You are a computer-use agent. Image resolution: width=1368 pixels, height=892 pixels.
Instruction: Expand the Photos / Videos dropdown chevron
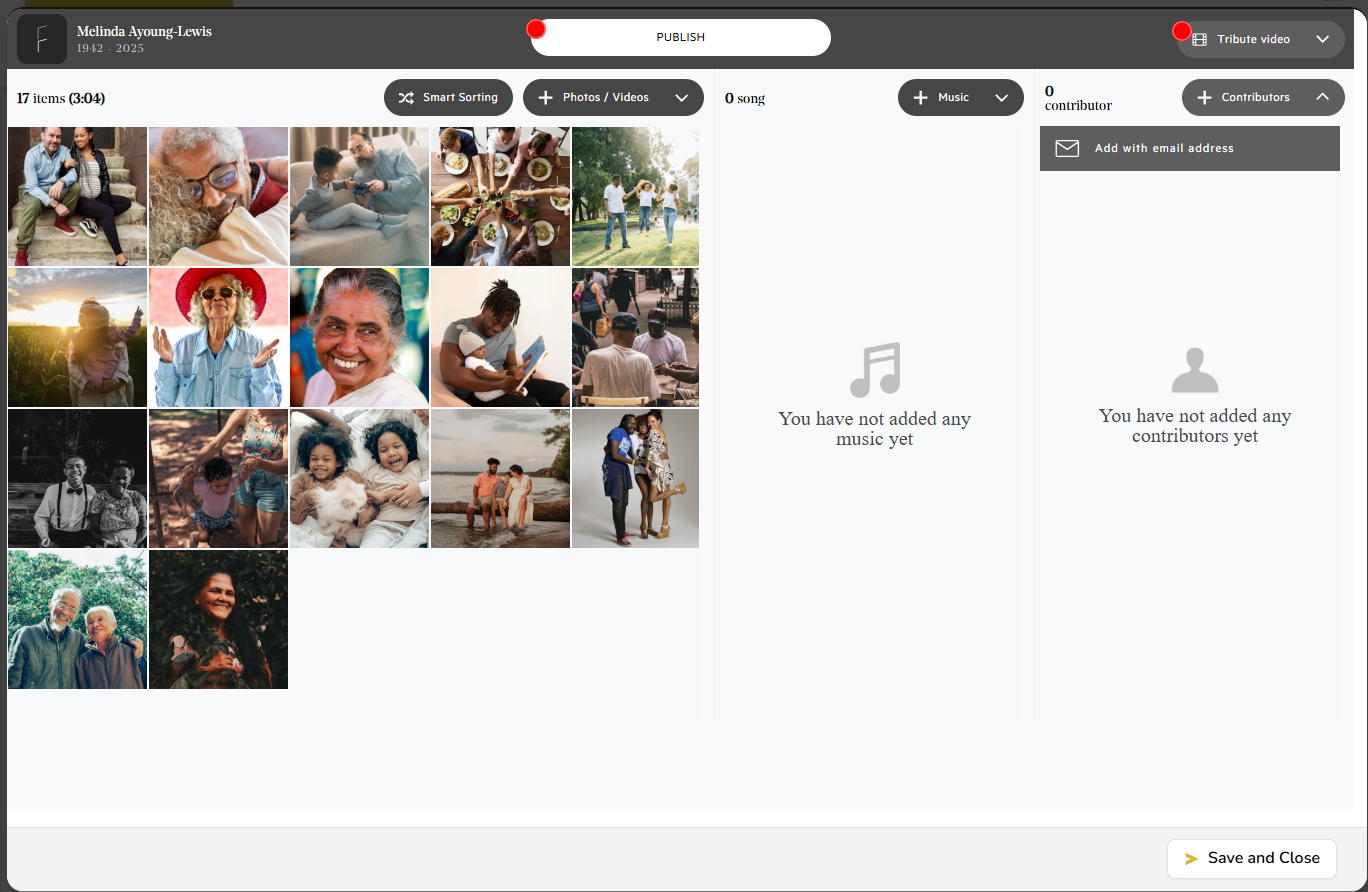682,98
